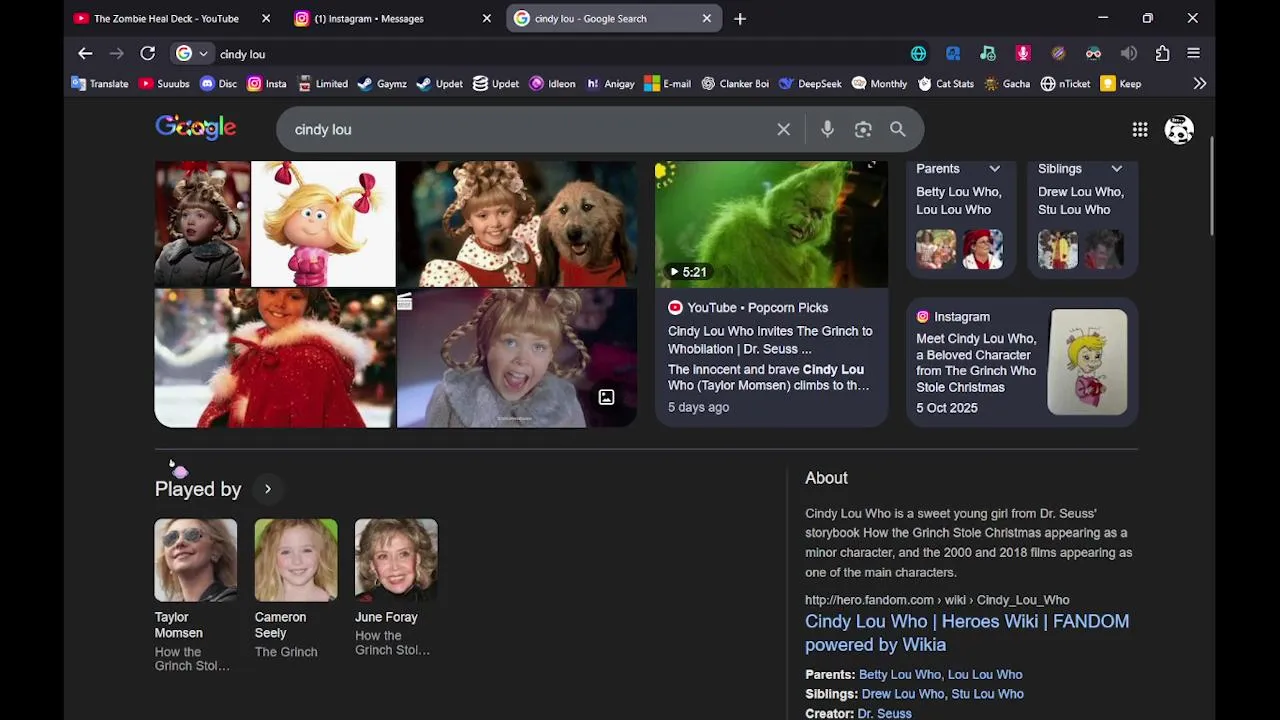Viewport: 1280px width, 720px height.
Task: Click the Google logo
Action: (195, 128)
